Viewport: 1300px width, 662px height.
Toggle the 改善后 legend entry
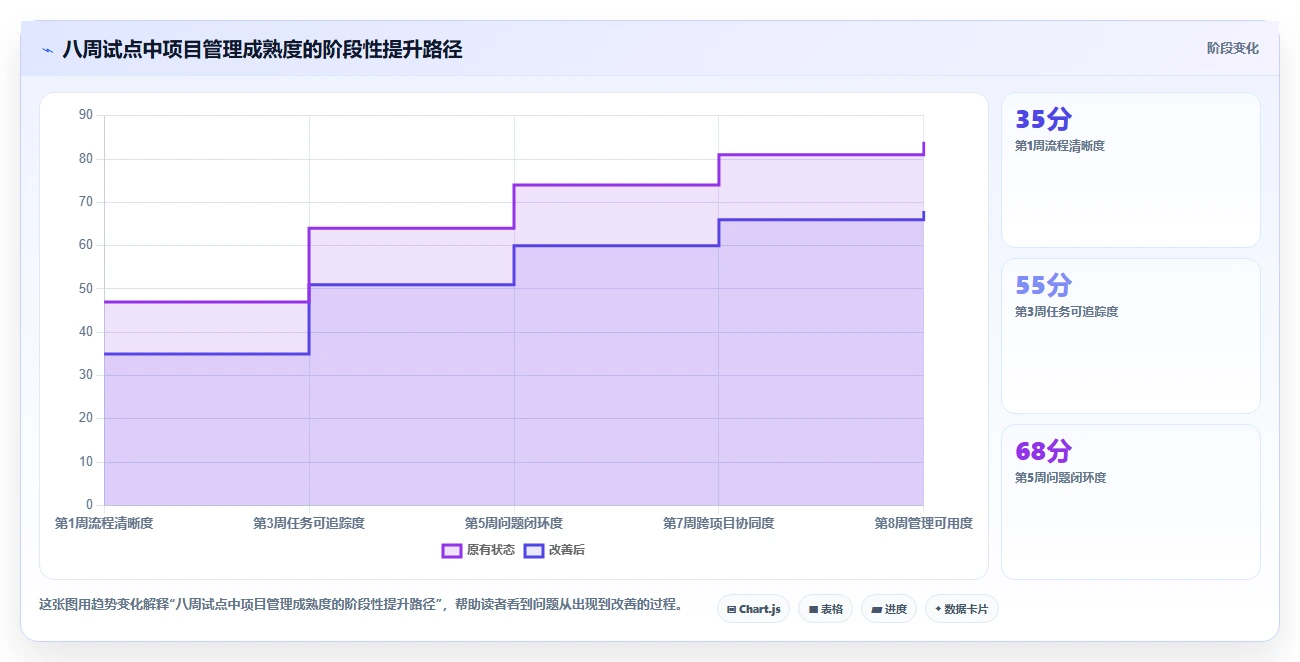click(x=554, y=550)
